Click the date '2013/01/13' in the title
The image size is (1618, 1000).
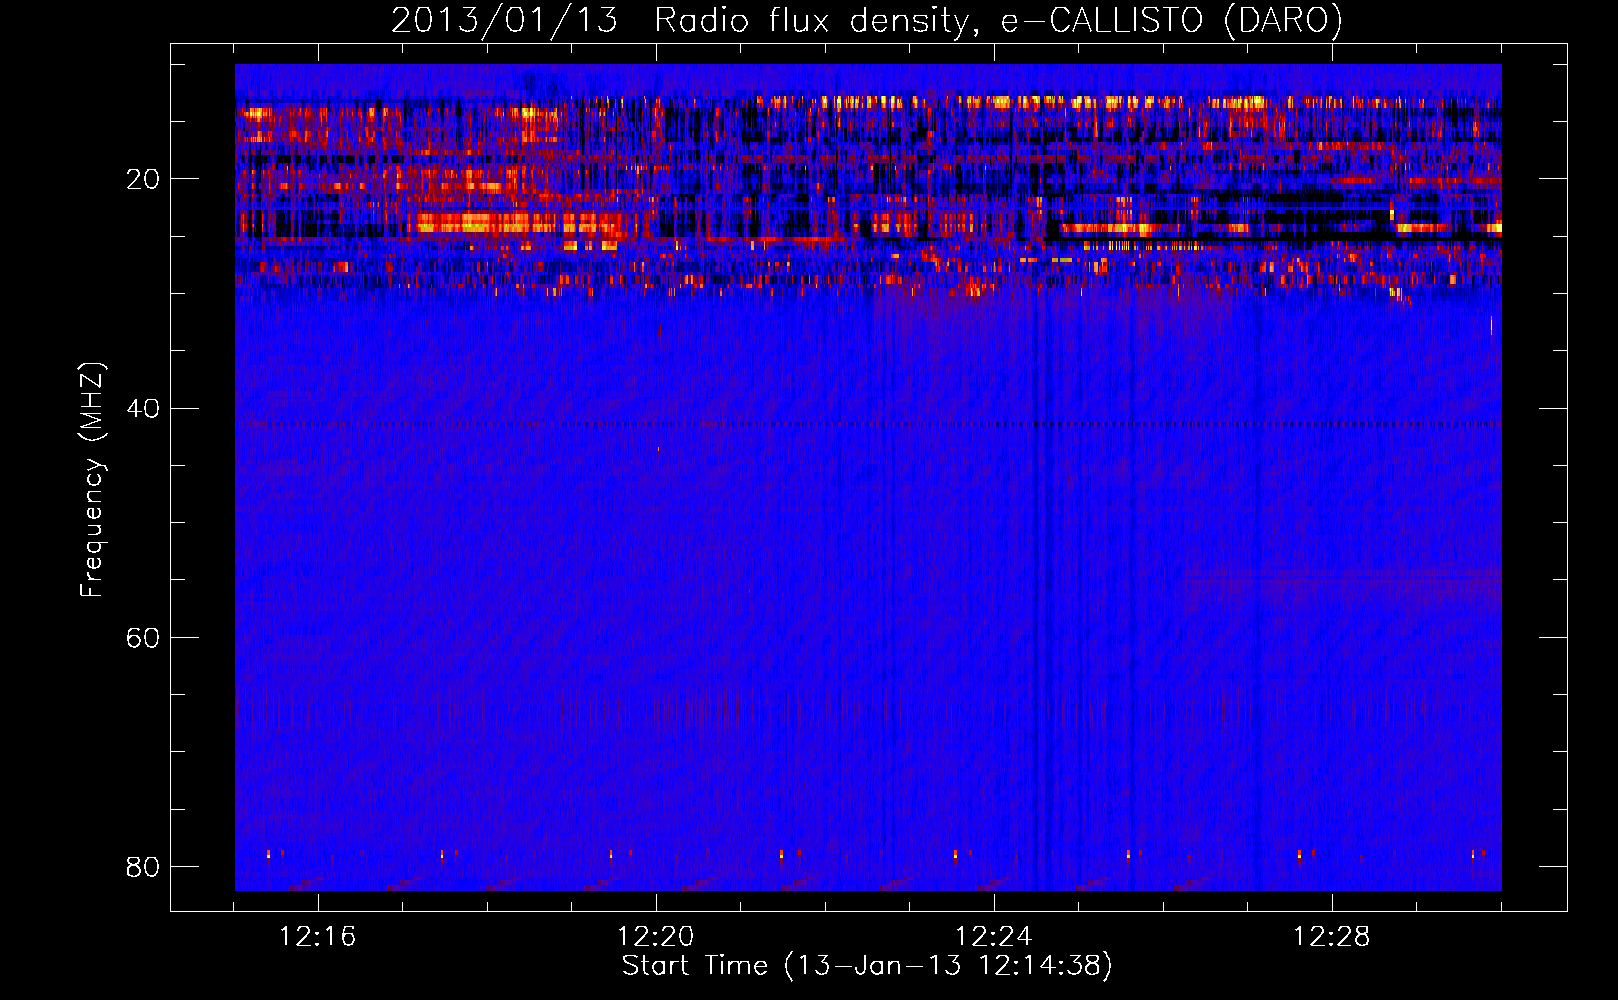click(504, 21)
